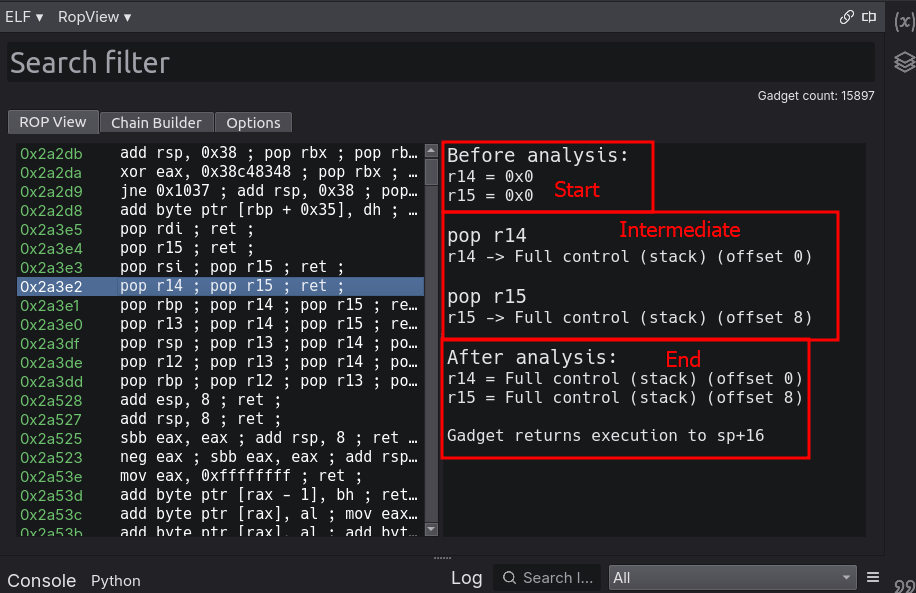Click the sync link icon in header
Viewport: 916px width, 593px height.
point(846,17)
